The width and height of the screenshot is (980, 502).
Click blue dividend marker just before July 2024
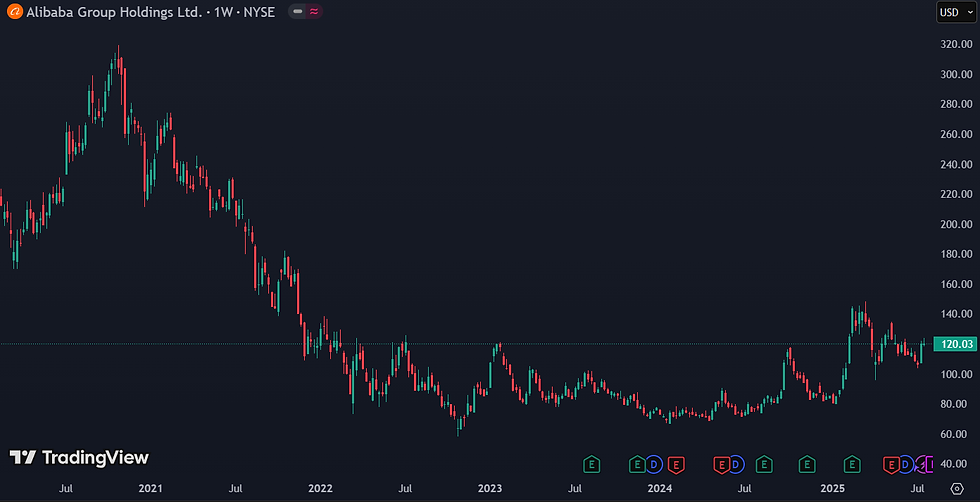[x=736, y=464]
